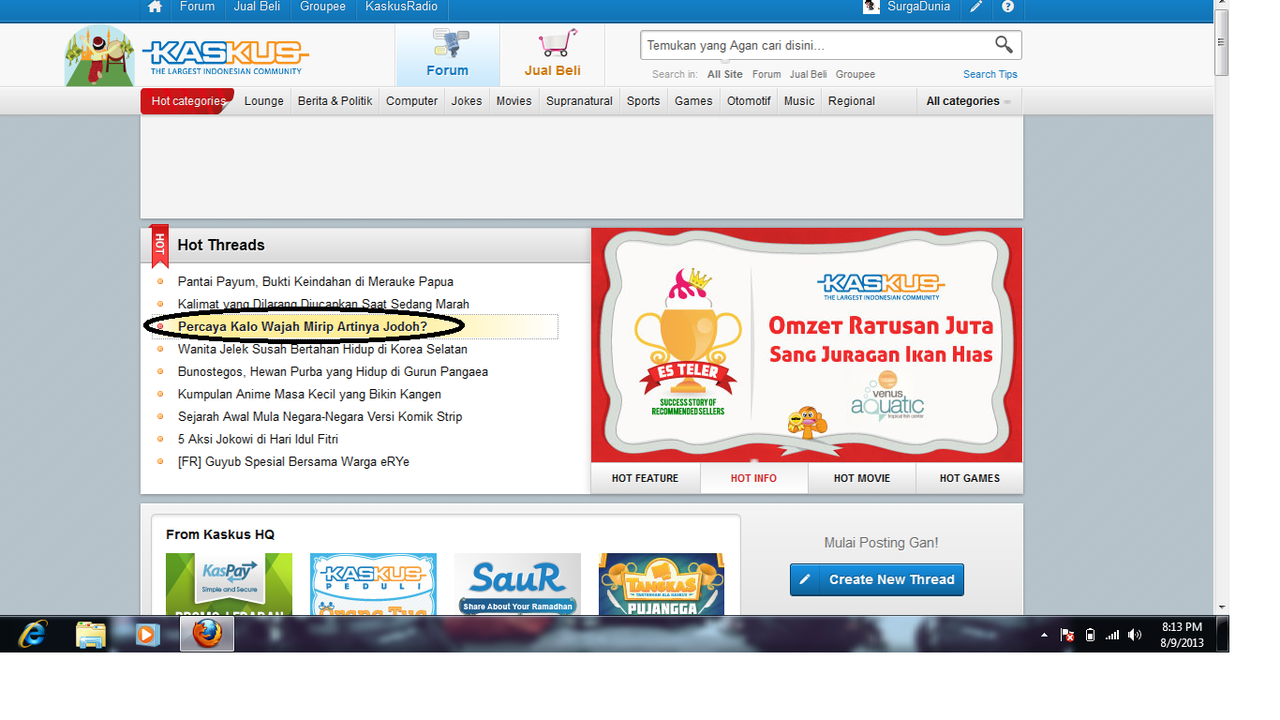
Task: Focus the Temukan yang Agan cari search field
Action: pyautogui.click(x=815, y=45)
